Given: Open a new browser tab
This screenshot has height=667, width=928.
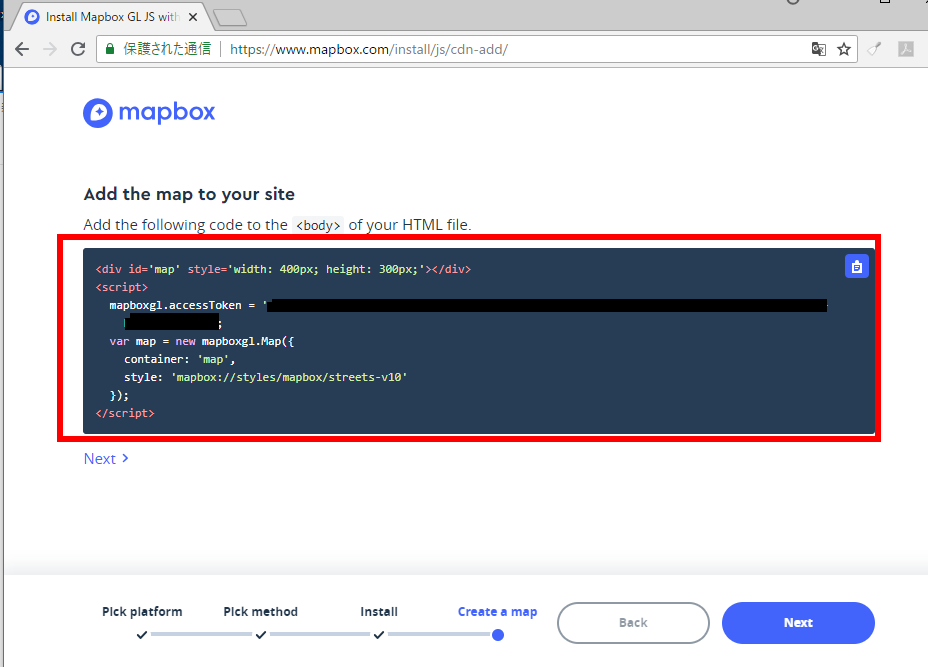Looking at the screenshot, I should [x=230, y=18].
